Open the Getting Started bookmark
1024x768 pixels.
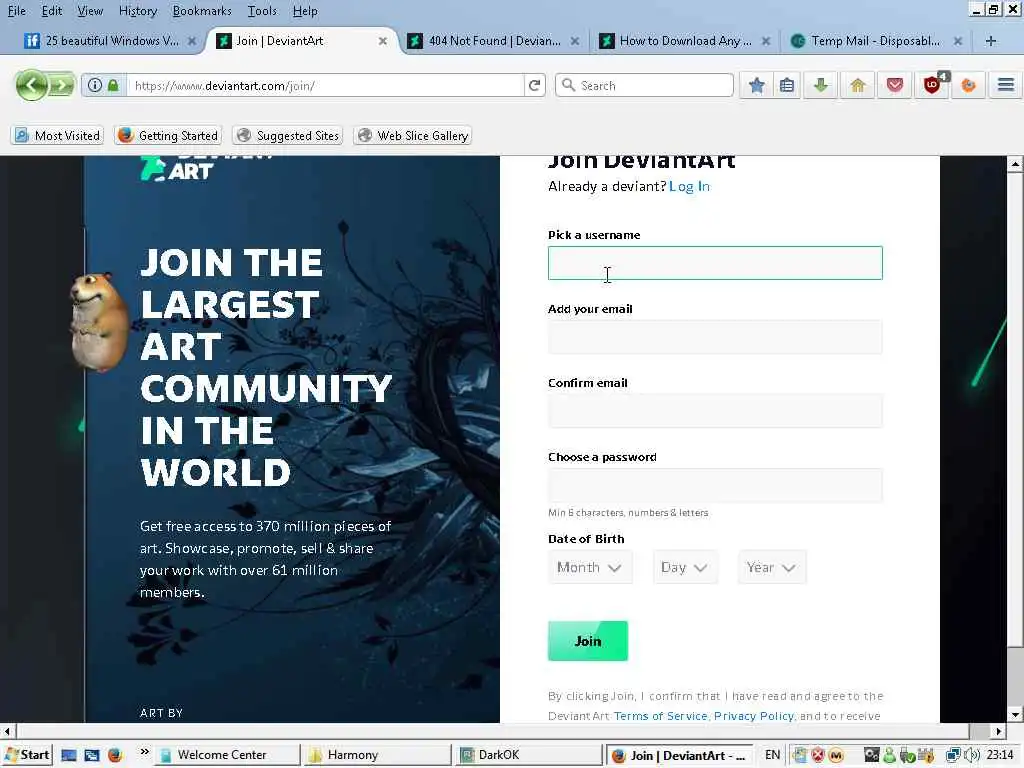(x=168, y=135)
